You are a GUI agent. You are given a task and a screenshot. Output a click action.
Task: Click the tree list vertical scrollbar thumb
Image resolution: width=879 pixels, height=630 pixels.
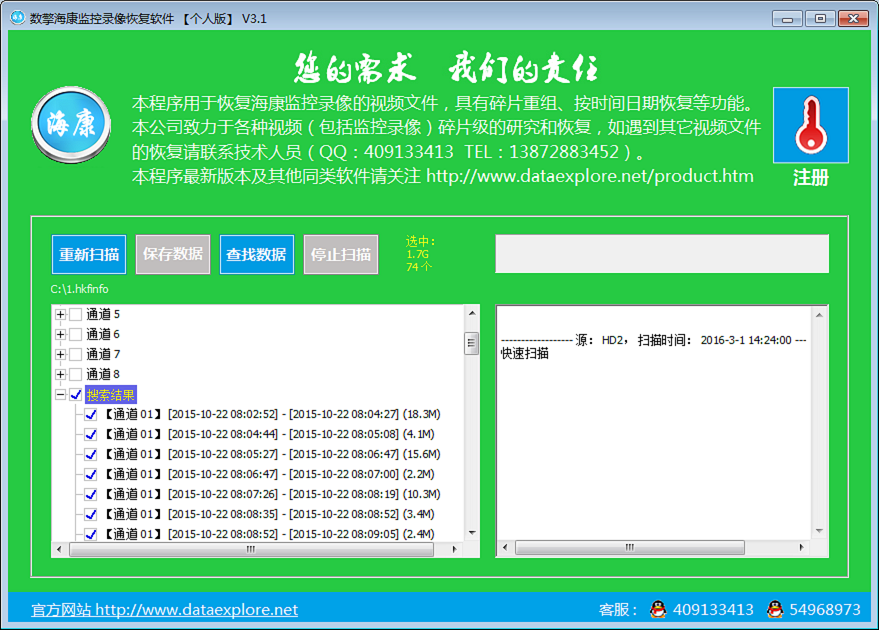471,344
